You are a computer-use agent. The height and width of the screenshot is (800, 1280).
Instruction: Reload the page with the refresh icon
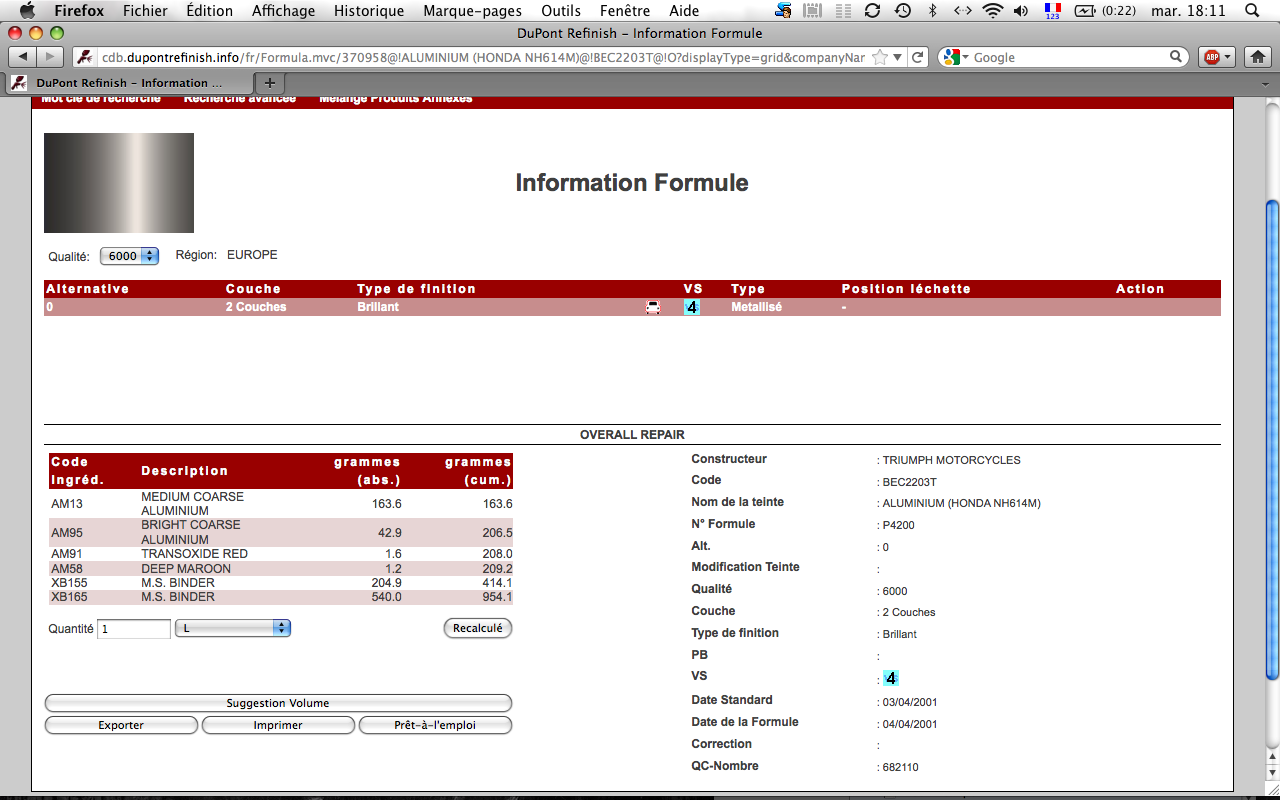[x=918, y=57]
